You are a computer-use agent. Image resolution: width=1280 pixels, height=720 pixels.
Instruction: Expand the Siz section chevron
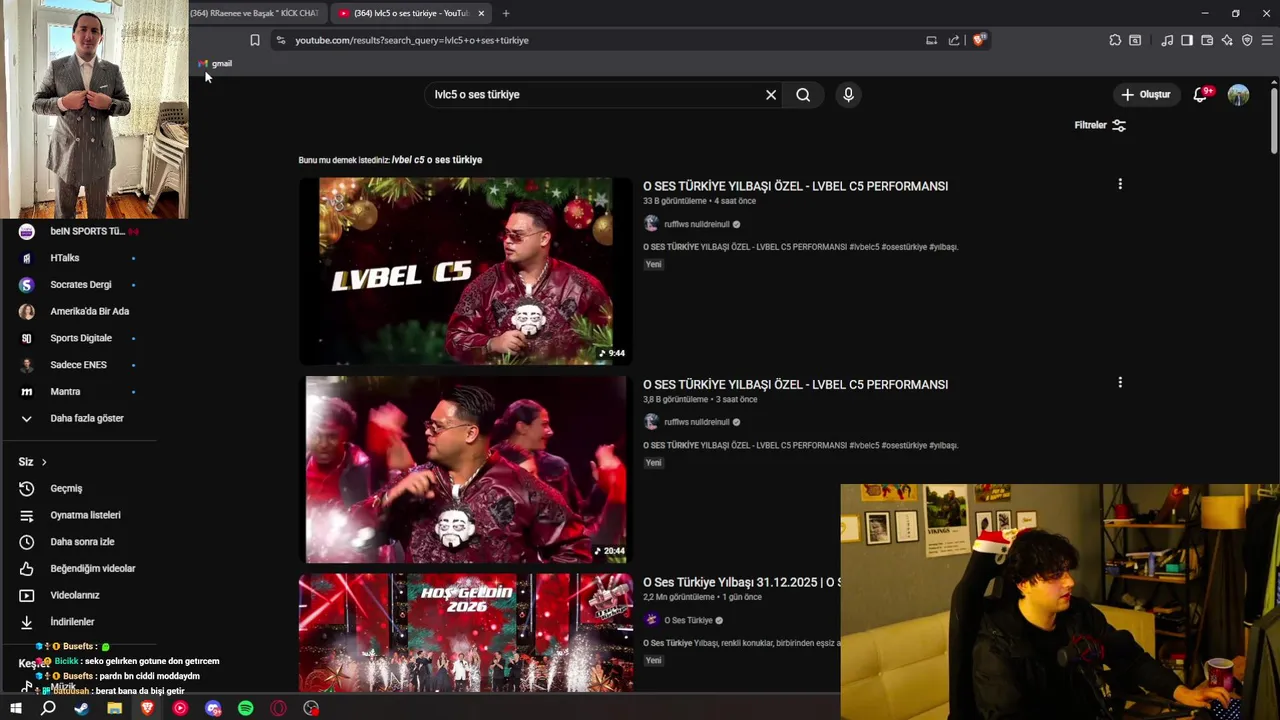[44, 462]
